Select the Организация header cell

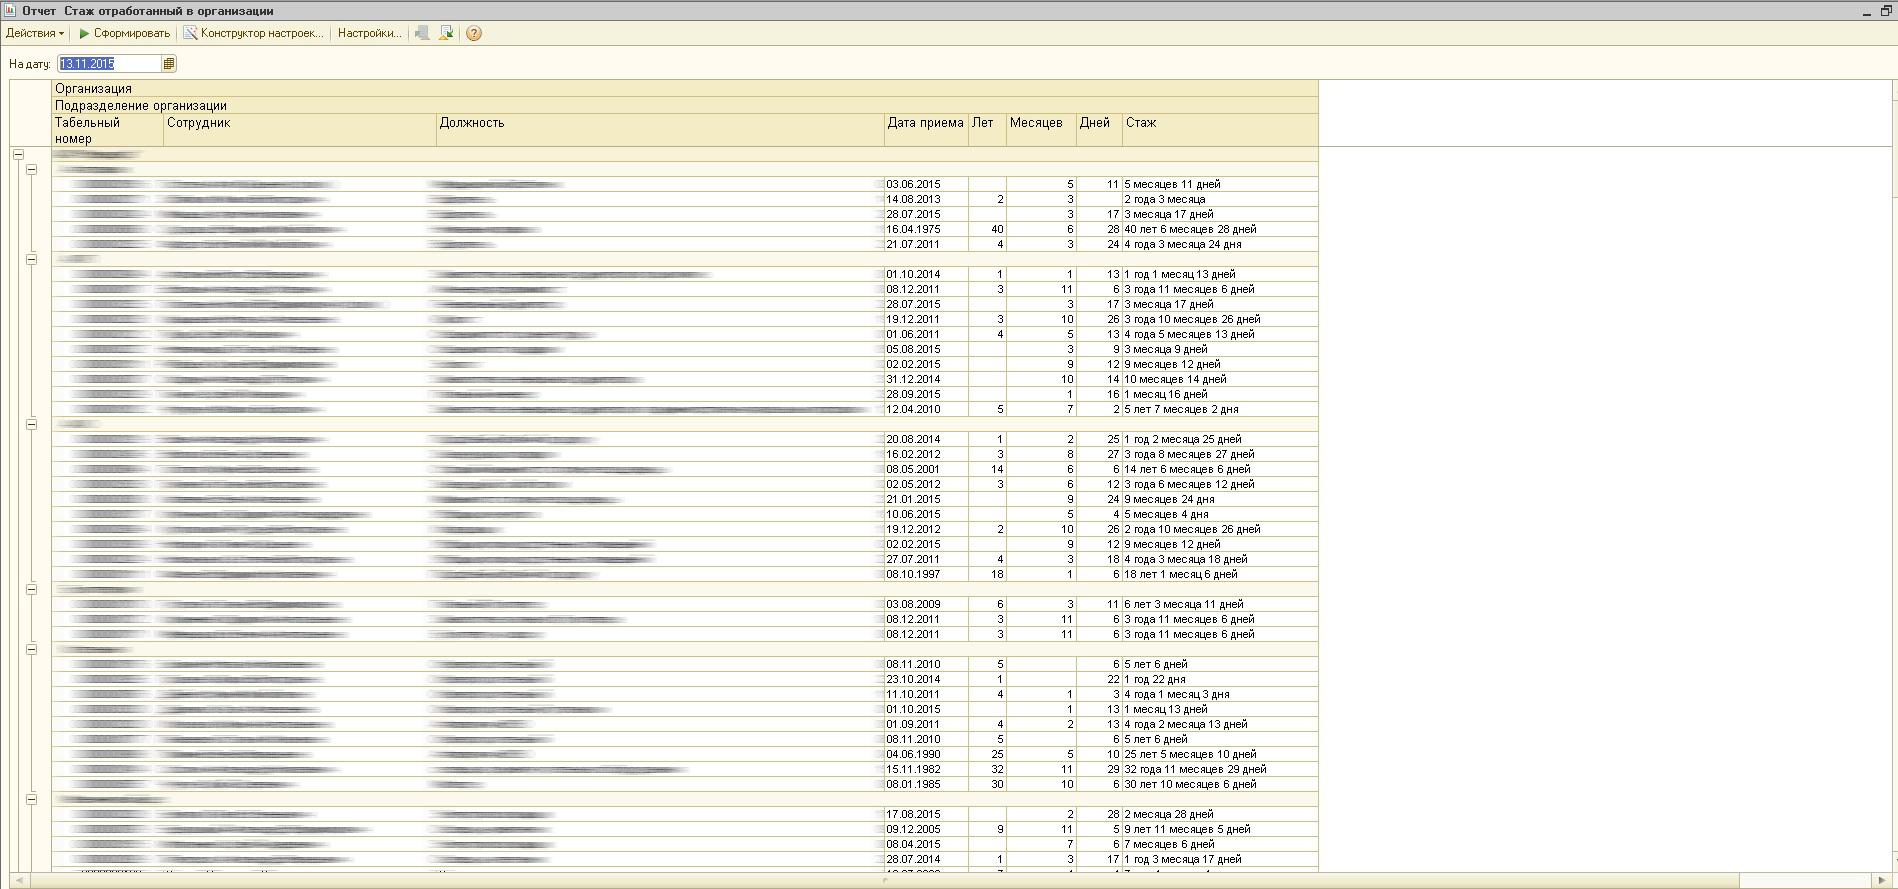coord(685,88)
